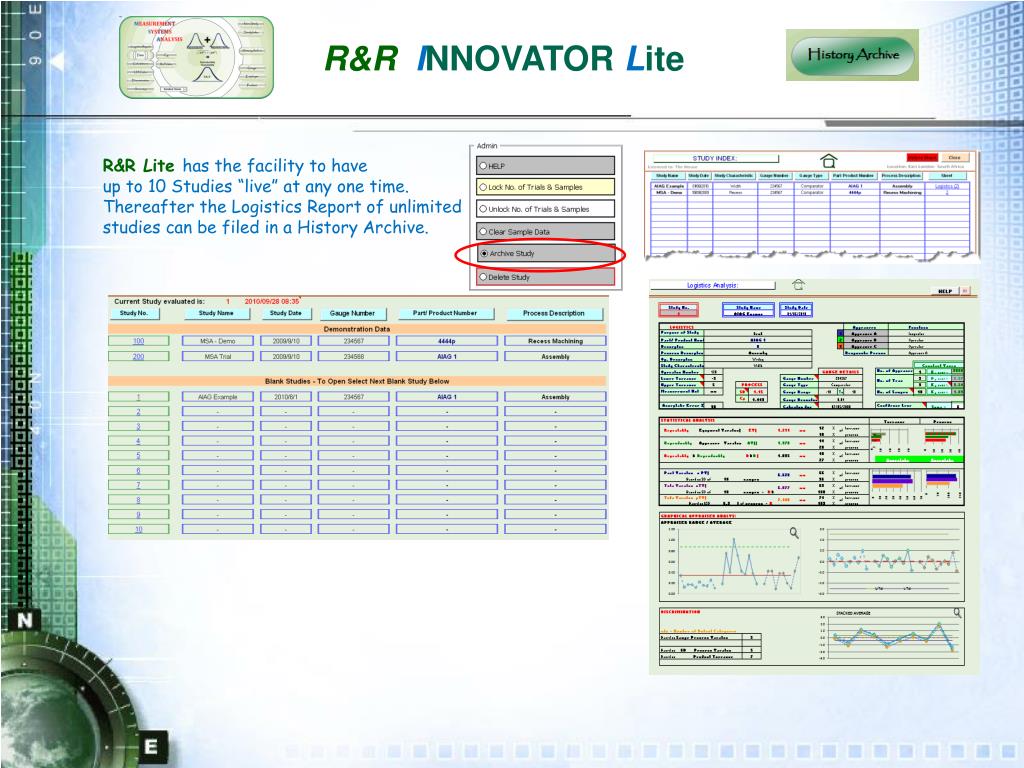Click the 'MSA Trial' study name cell

click(x=217, y=357)
